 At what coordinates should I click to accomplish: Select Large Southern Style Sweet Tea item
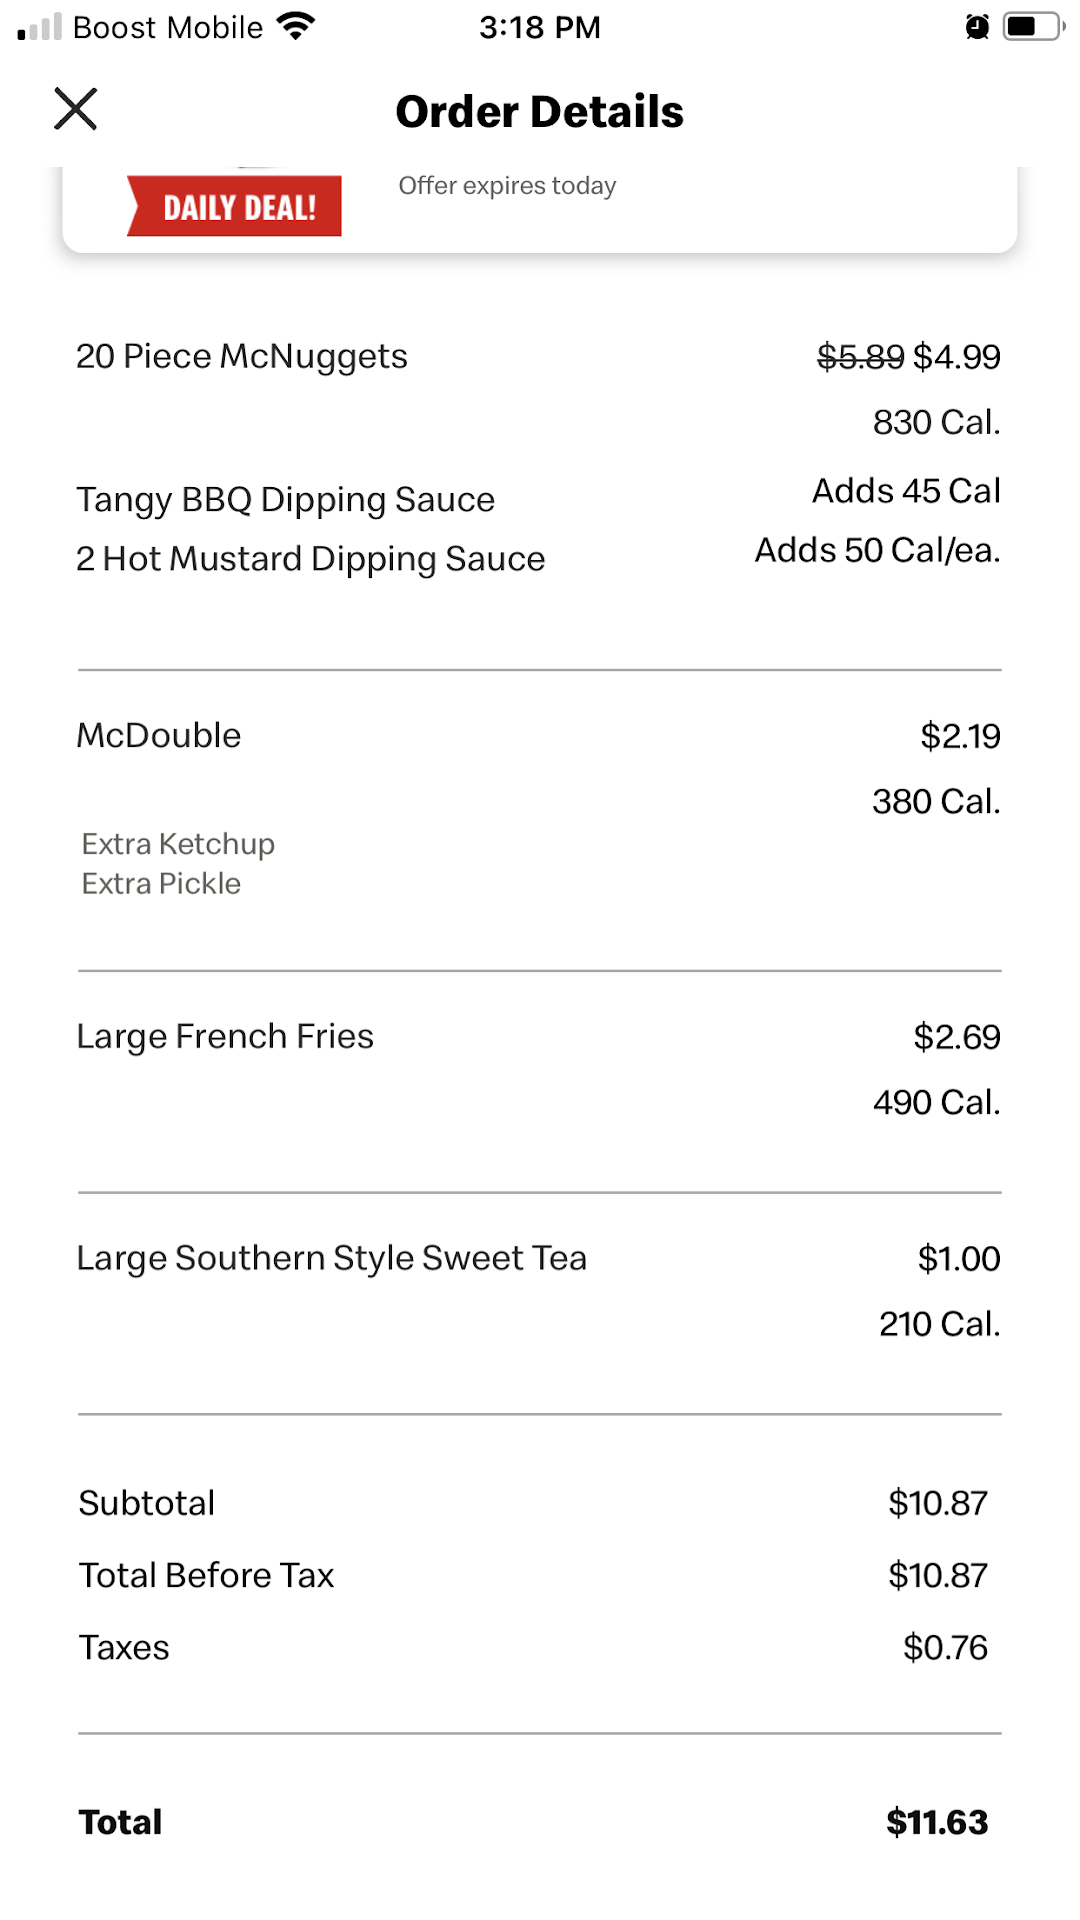point(332,1258)
